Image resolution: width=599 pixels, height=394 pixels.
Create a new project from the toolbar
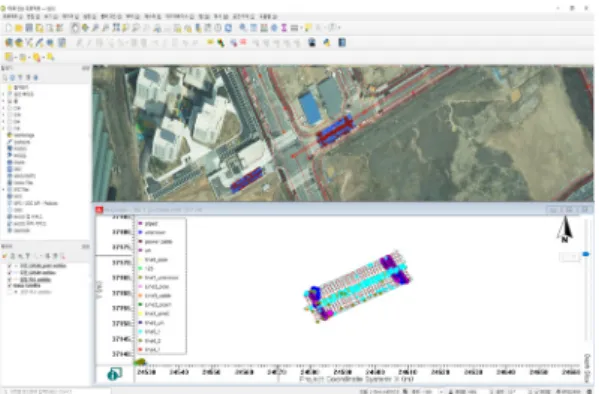(8, 28)
